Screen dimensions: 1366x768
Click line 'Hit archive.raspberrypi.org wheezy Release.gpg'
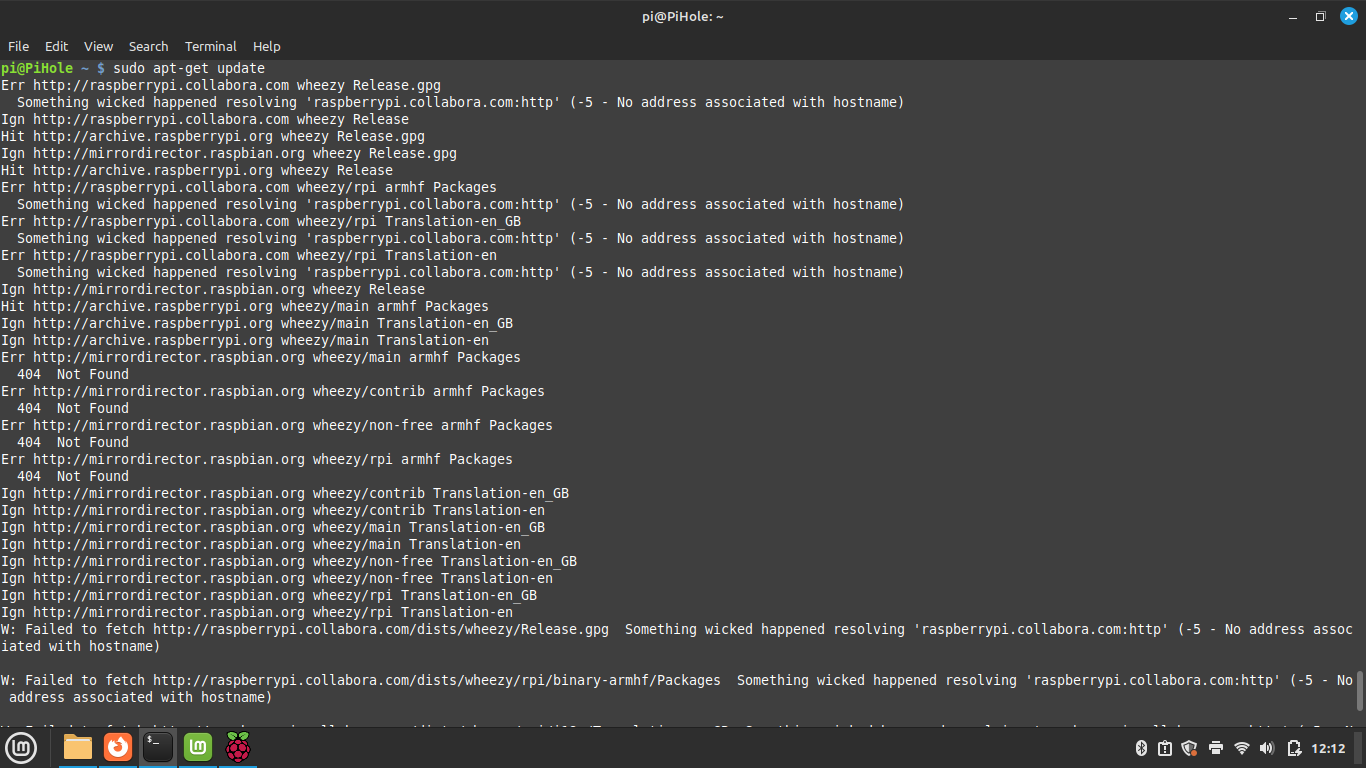tap(213, 136)
